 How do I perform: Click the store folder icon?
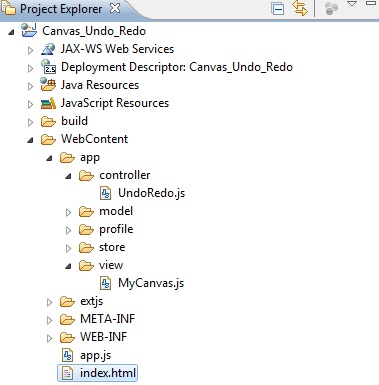point(86,247)
